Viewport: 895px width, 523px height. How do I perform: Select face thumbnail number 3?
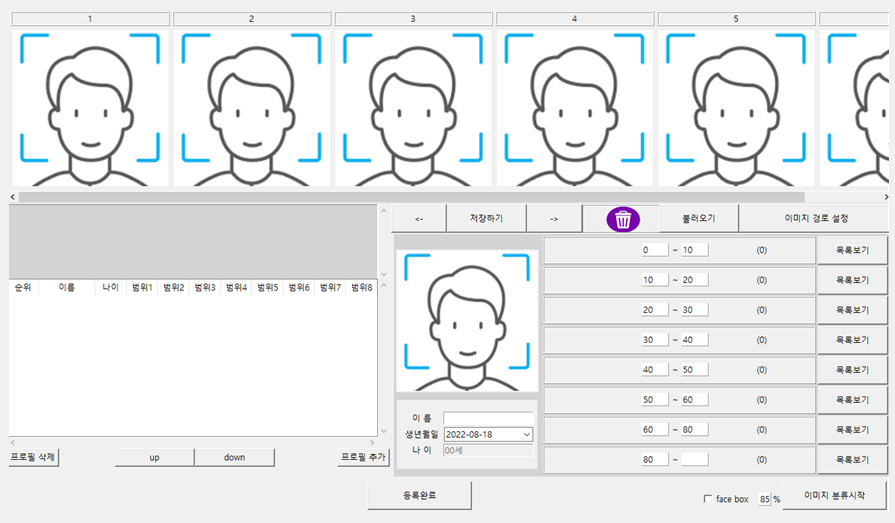pos(413,108)
